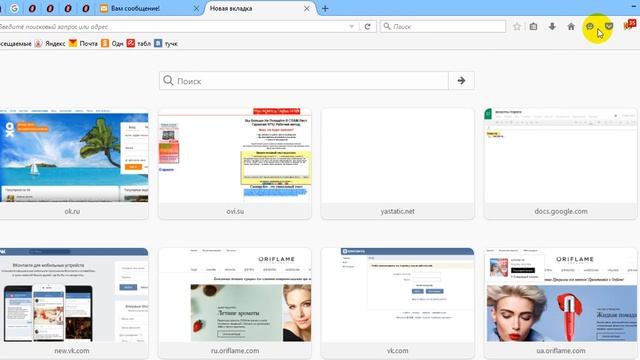Reload the current page

(367, 27)
